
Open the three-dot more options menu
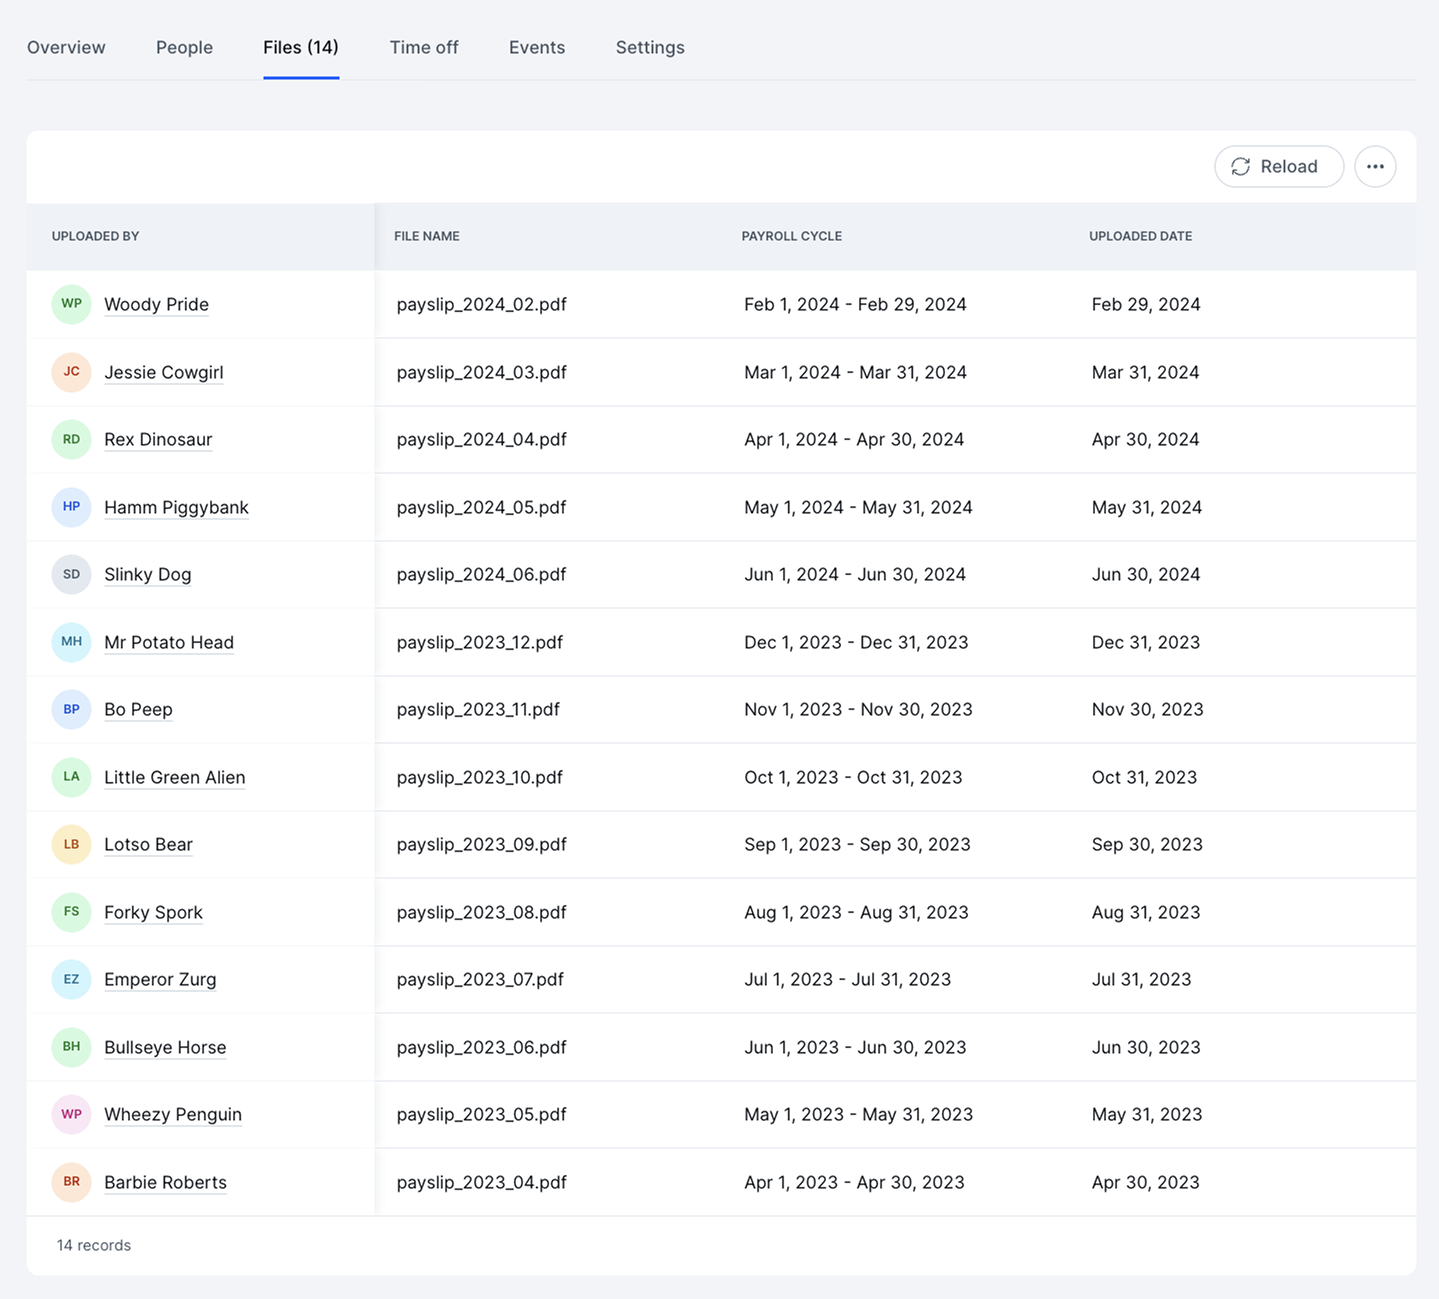1375,166
